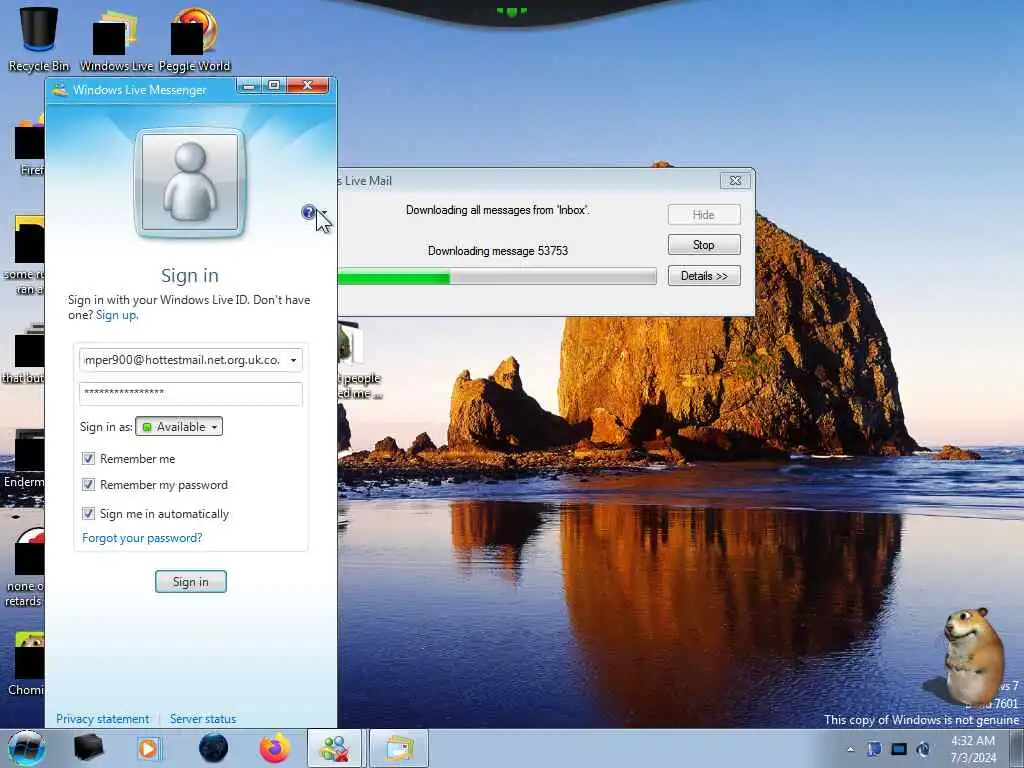
Task: Open the Peggle World desktop shortcut
Action: coord(194,38)
